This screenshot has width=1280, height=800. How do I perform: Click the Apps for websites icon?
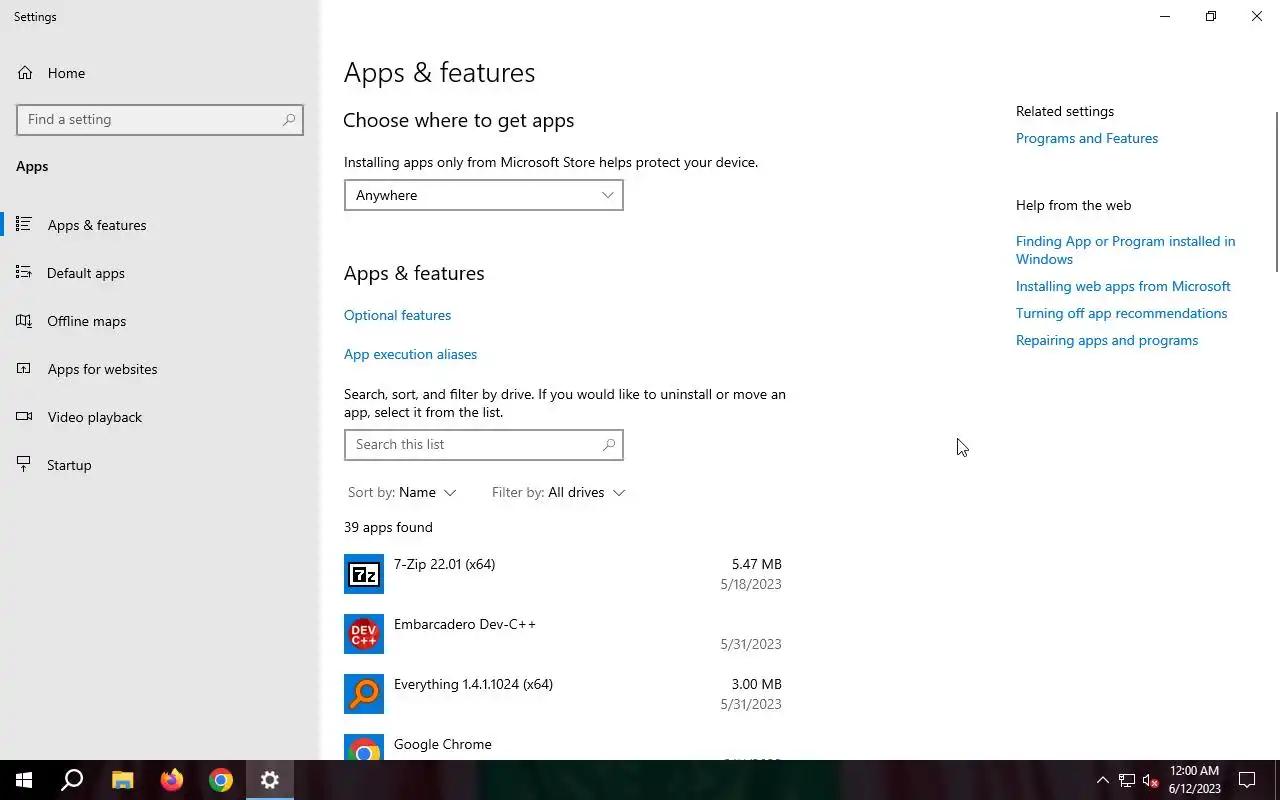pyautogui.click(x=24, y=368)
